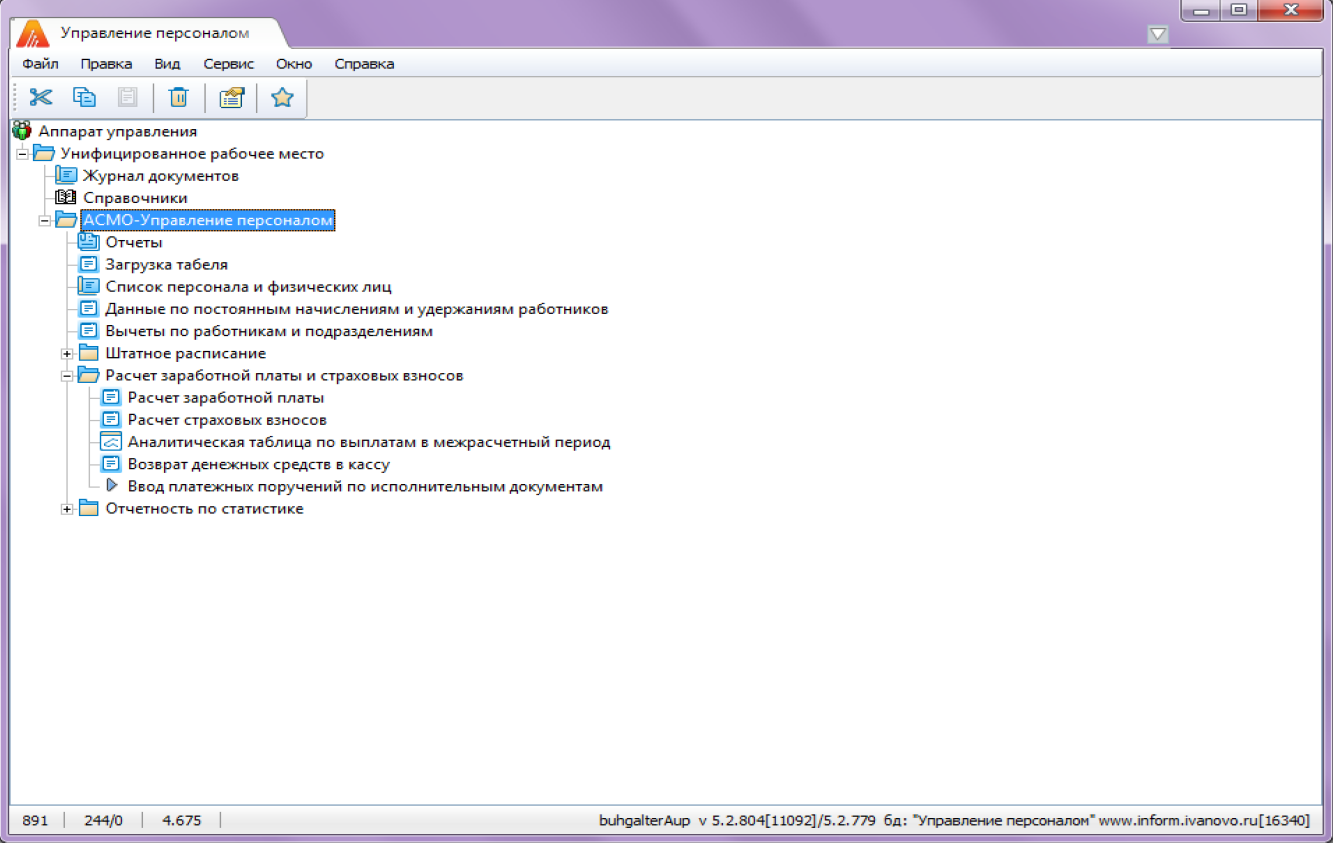Click the 4.675 status bar value
1333x843 pixels.
click(x=182, y=820)
